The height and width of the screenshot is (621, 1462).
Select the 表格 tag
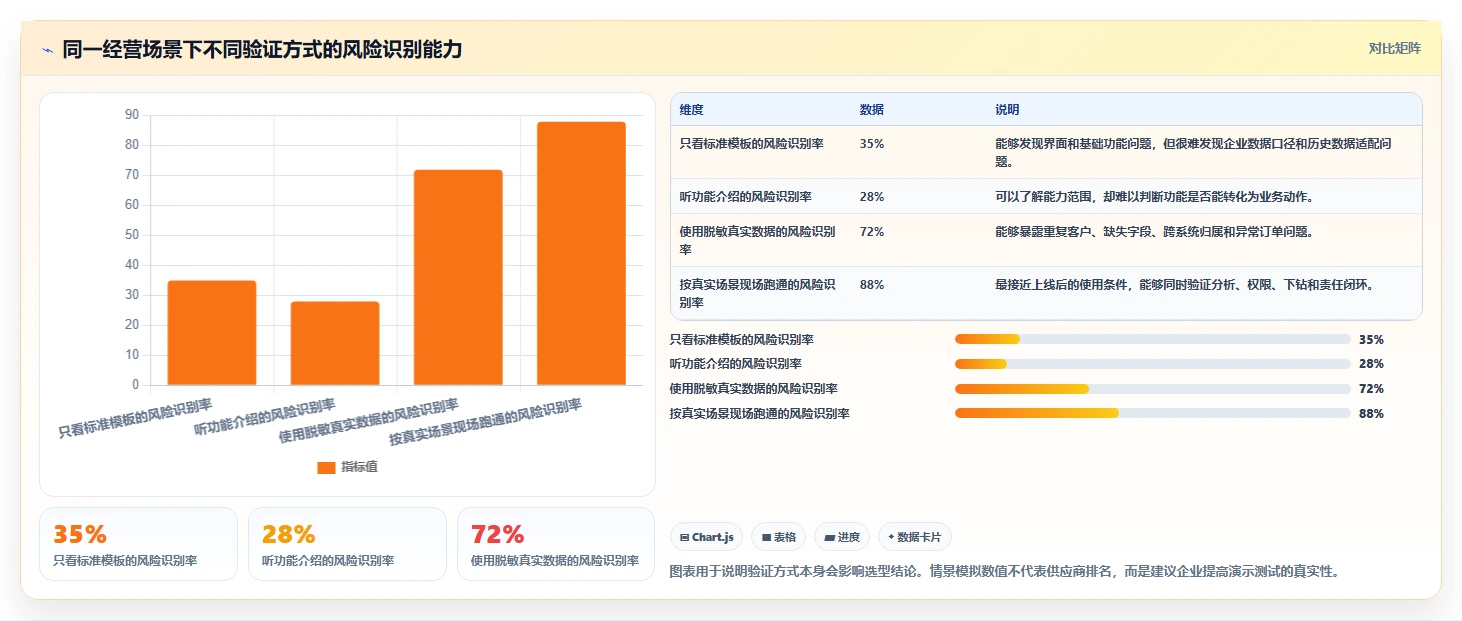point(779,537)
